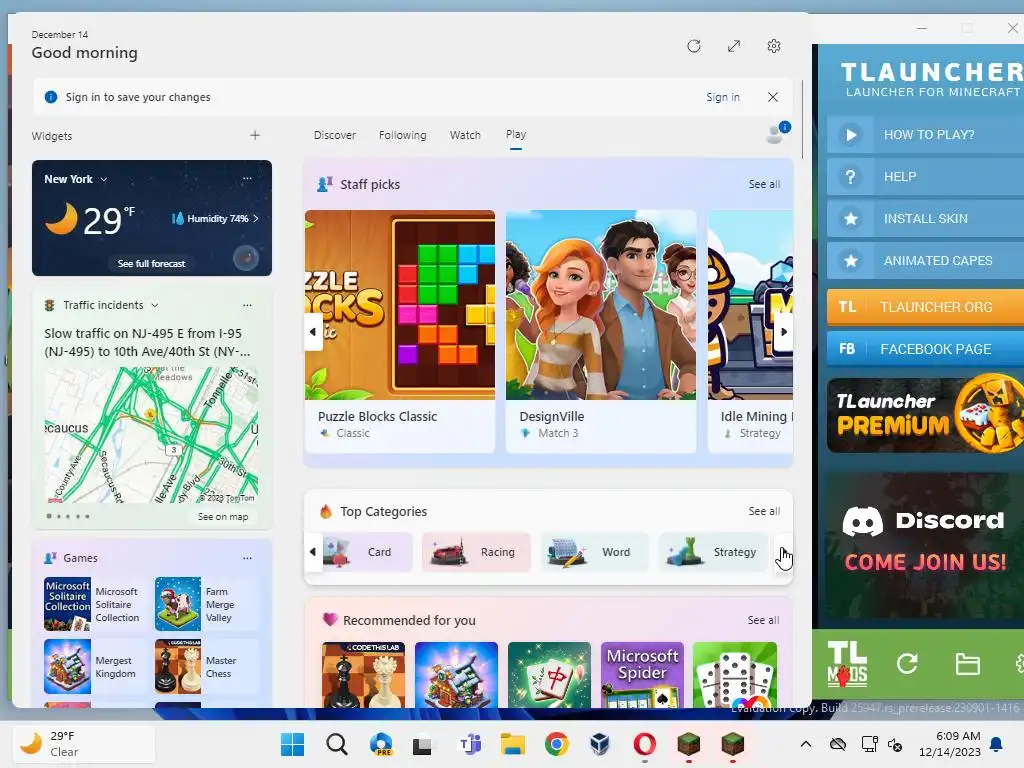Viewport: 1024px width, 768px height.
Task: Open recommended chess game thumbnail
Action: [x=364, y=675]
